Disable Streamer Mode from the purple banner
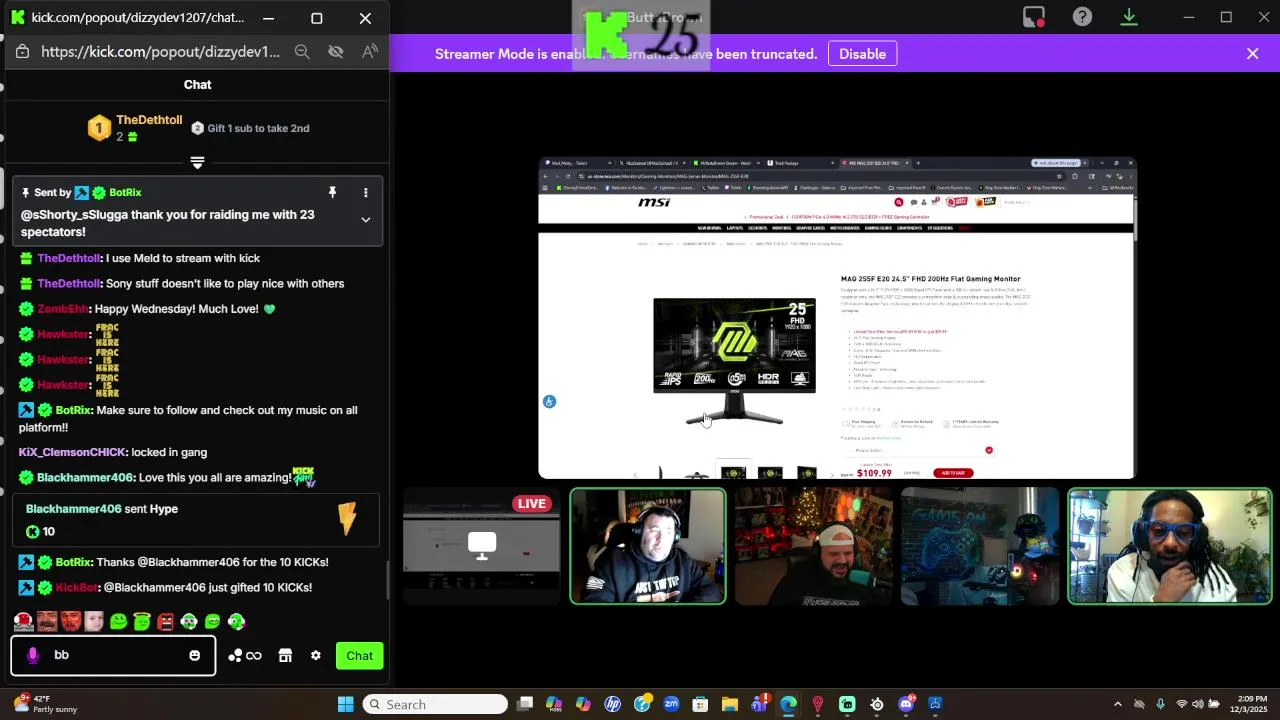 (x=862, y=54)
